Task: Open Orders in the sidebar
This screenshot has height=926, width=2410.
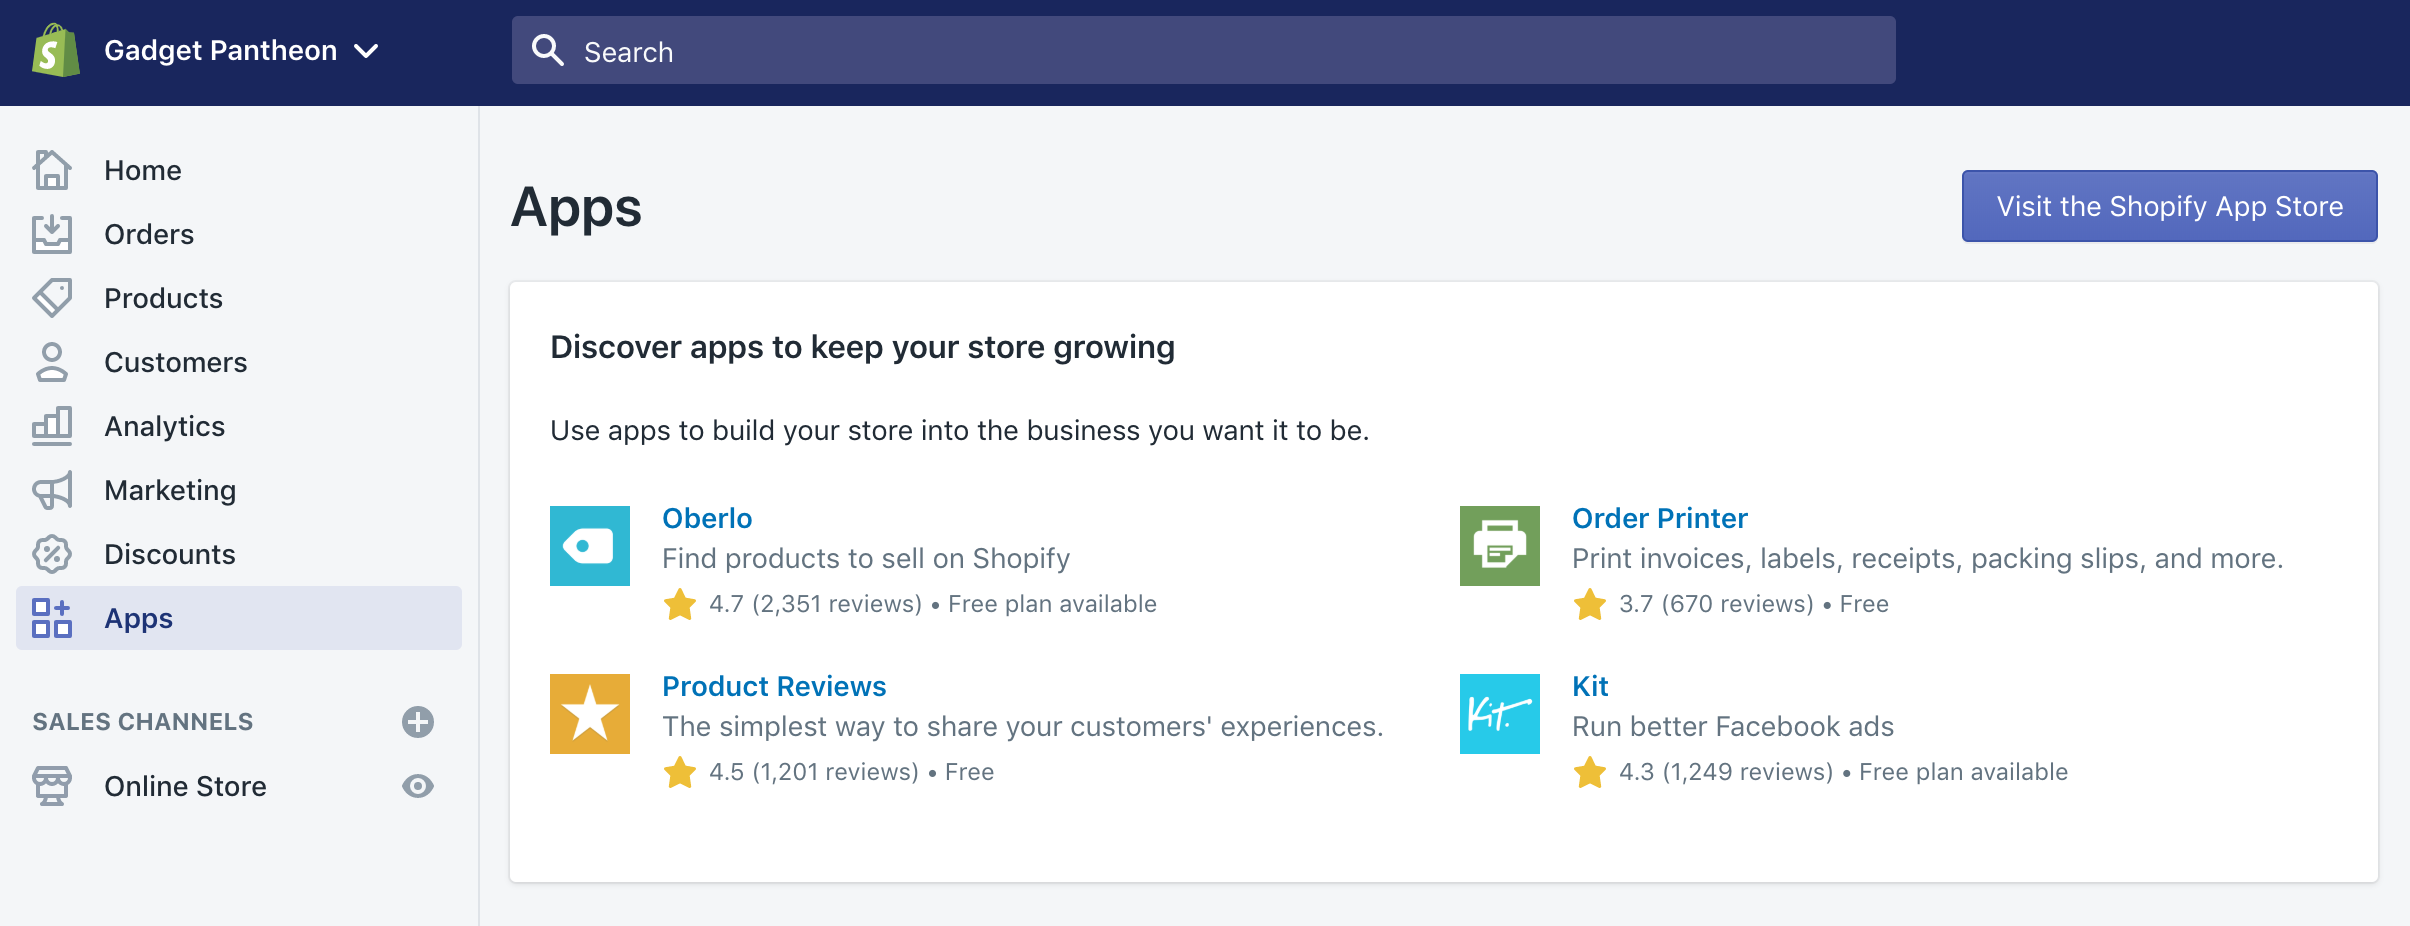Action: tap(149, 234)
